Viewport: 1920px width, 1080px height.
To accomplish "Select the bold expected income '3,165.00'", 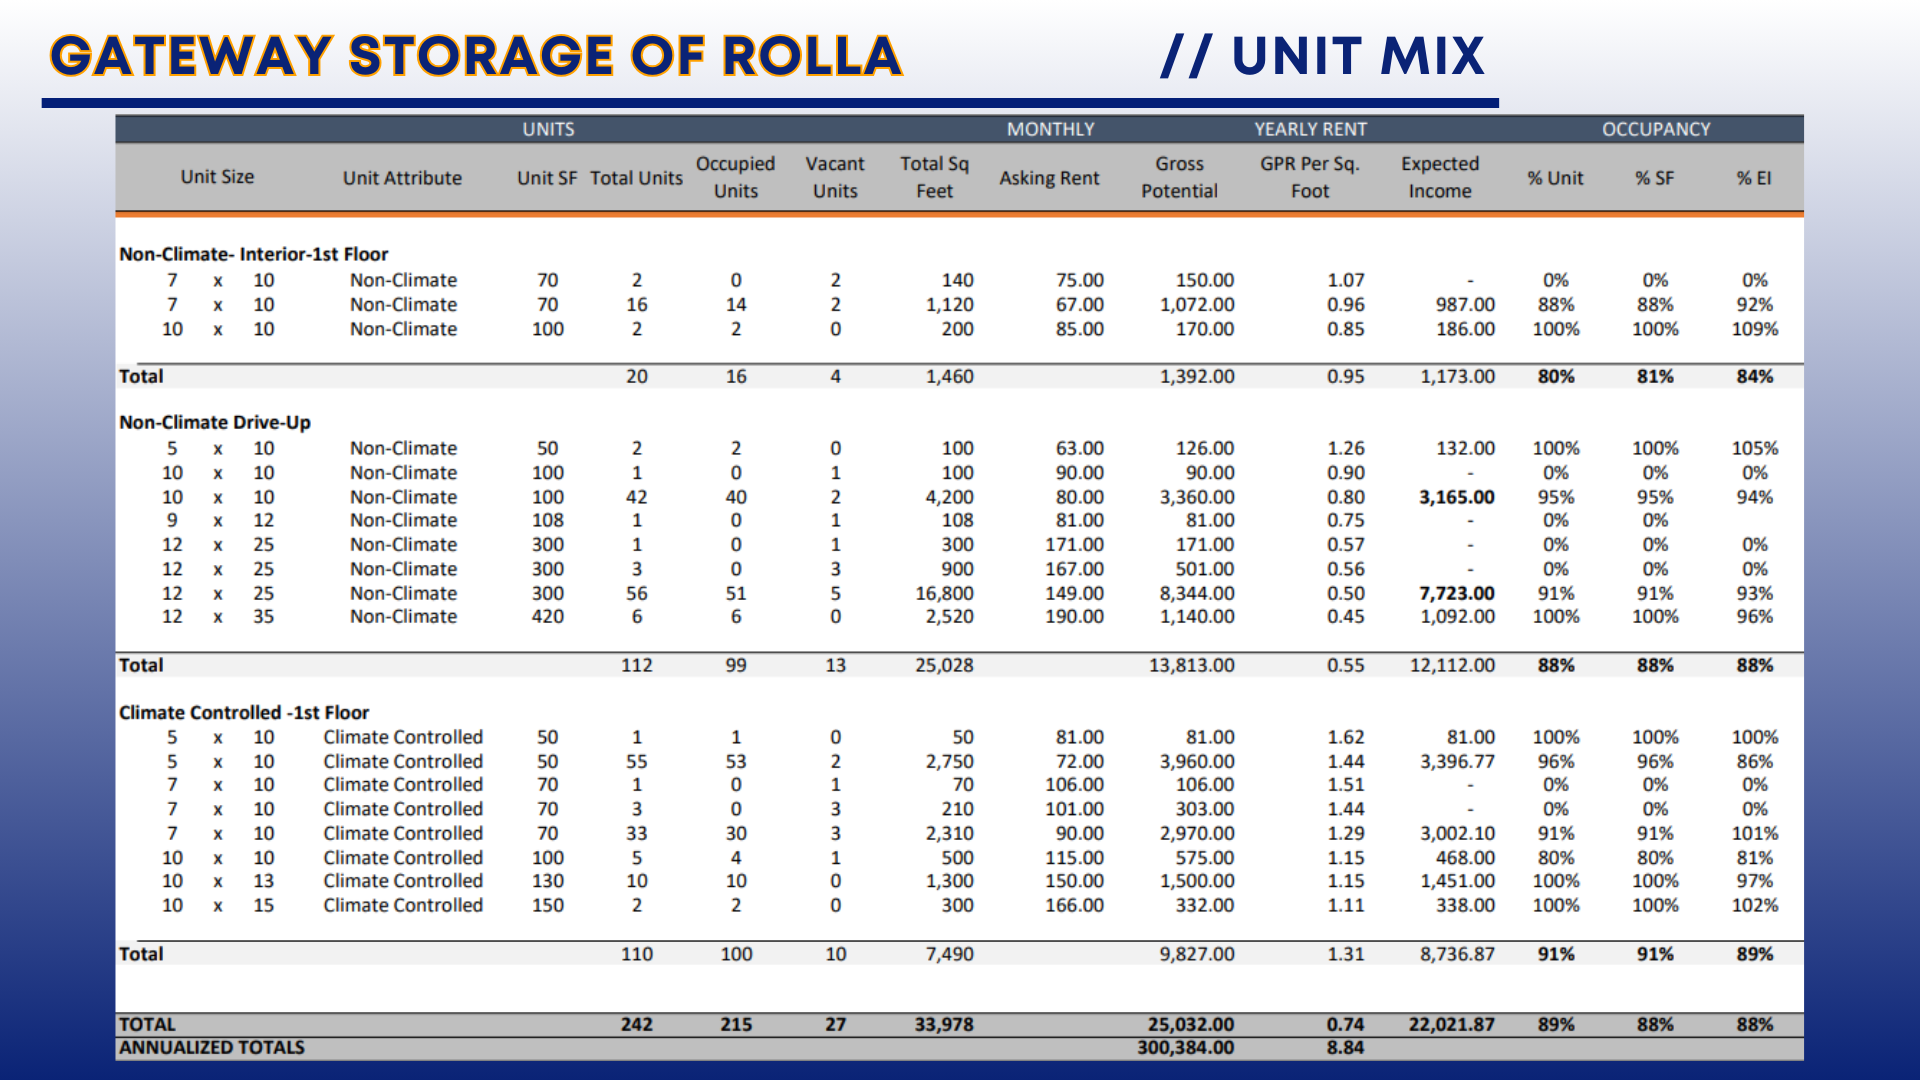I will [1457, 497].
